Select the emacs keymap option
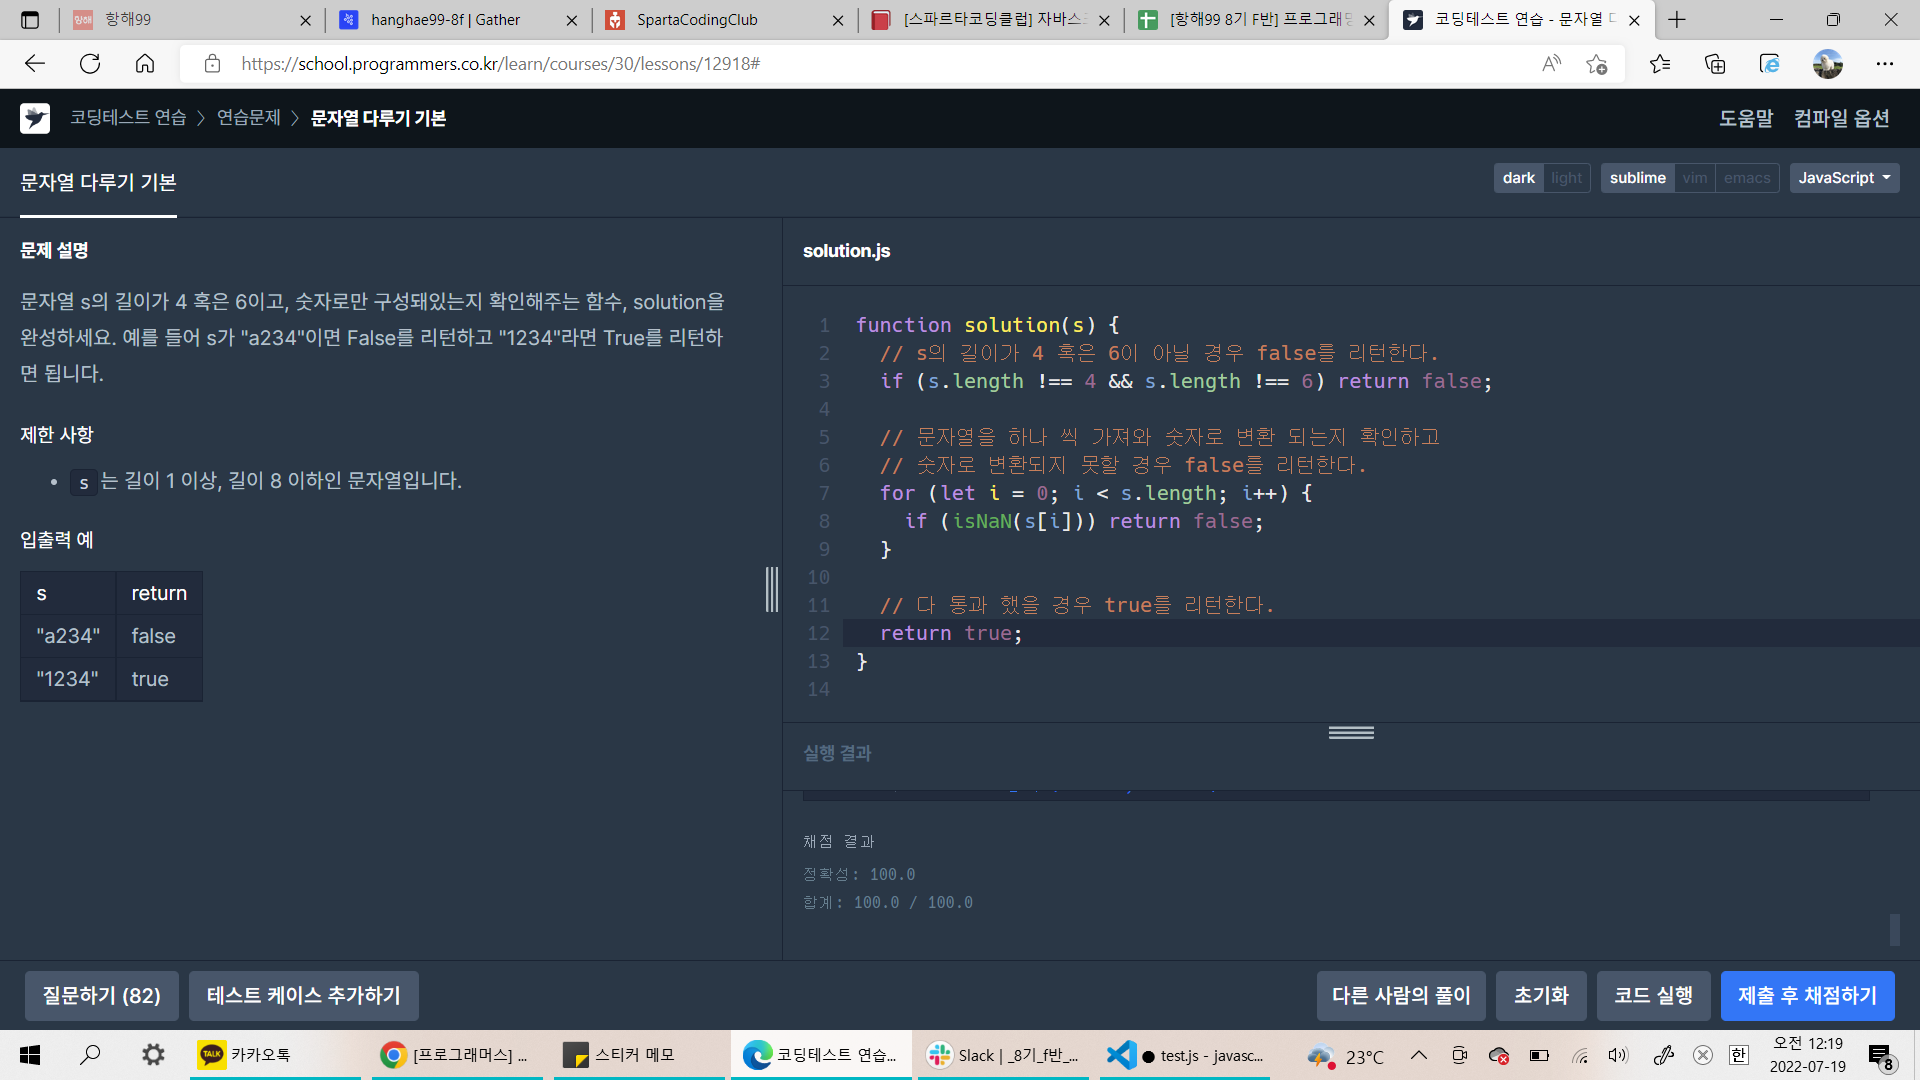 tap(1746, 178)
